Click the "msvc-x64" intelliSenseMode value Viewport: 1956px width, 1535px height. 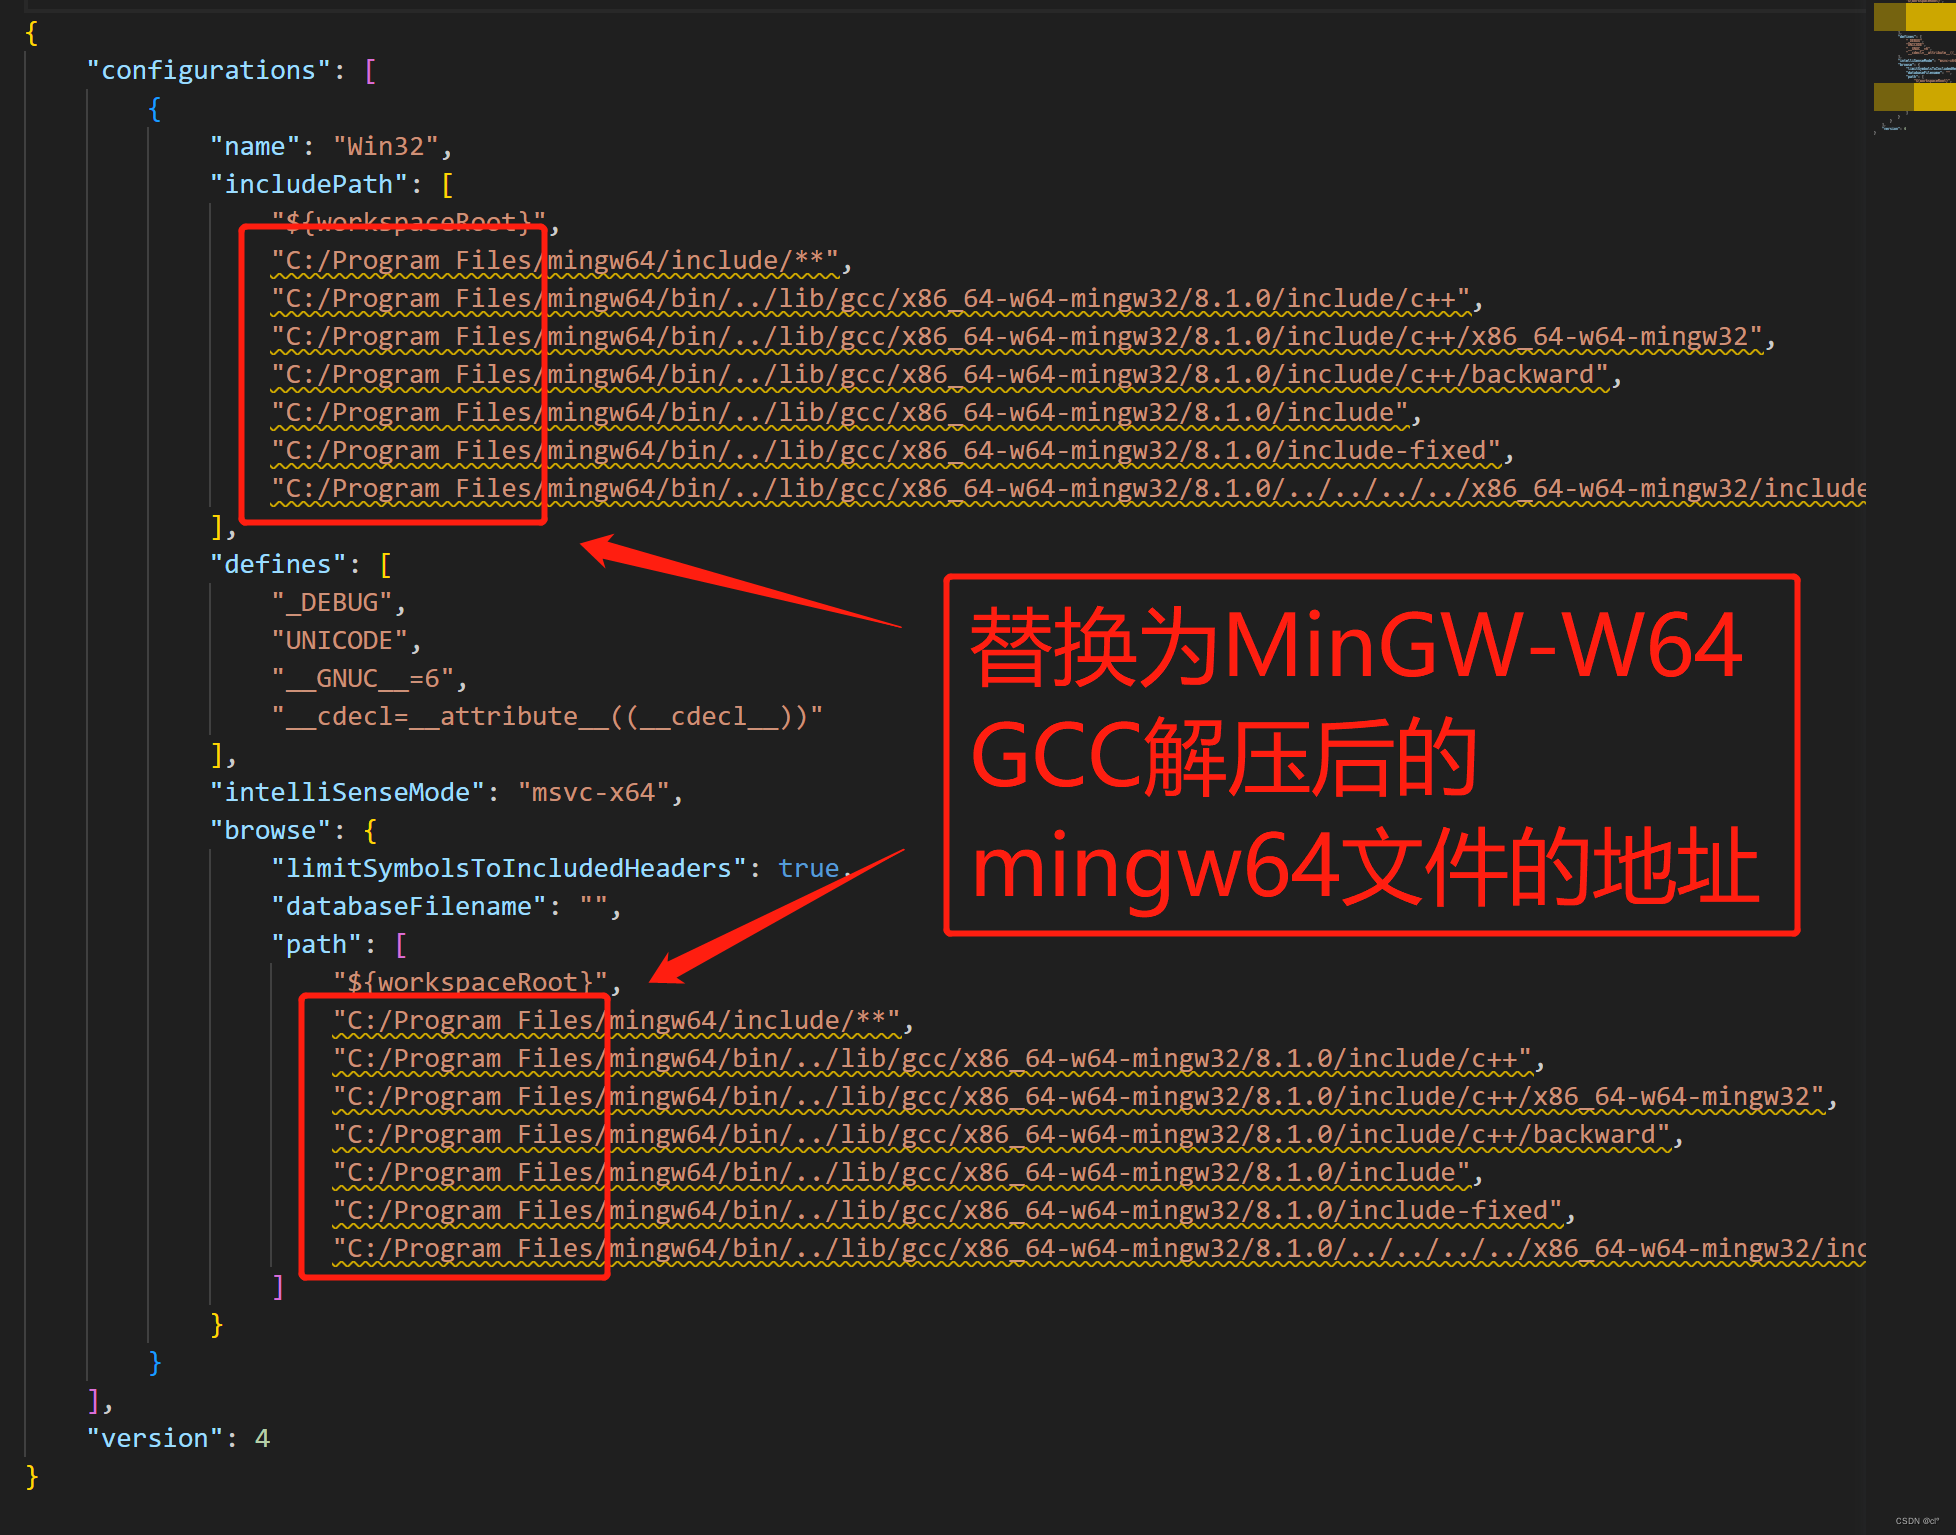tap(594, 792)
